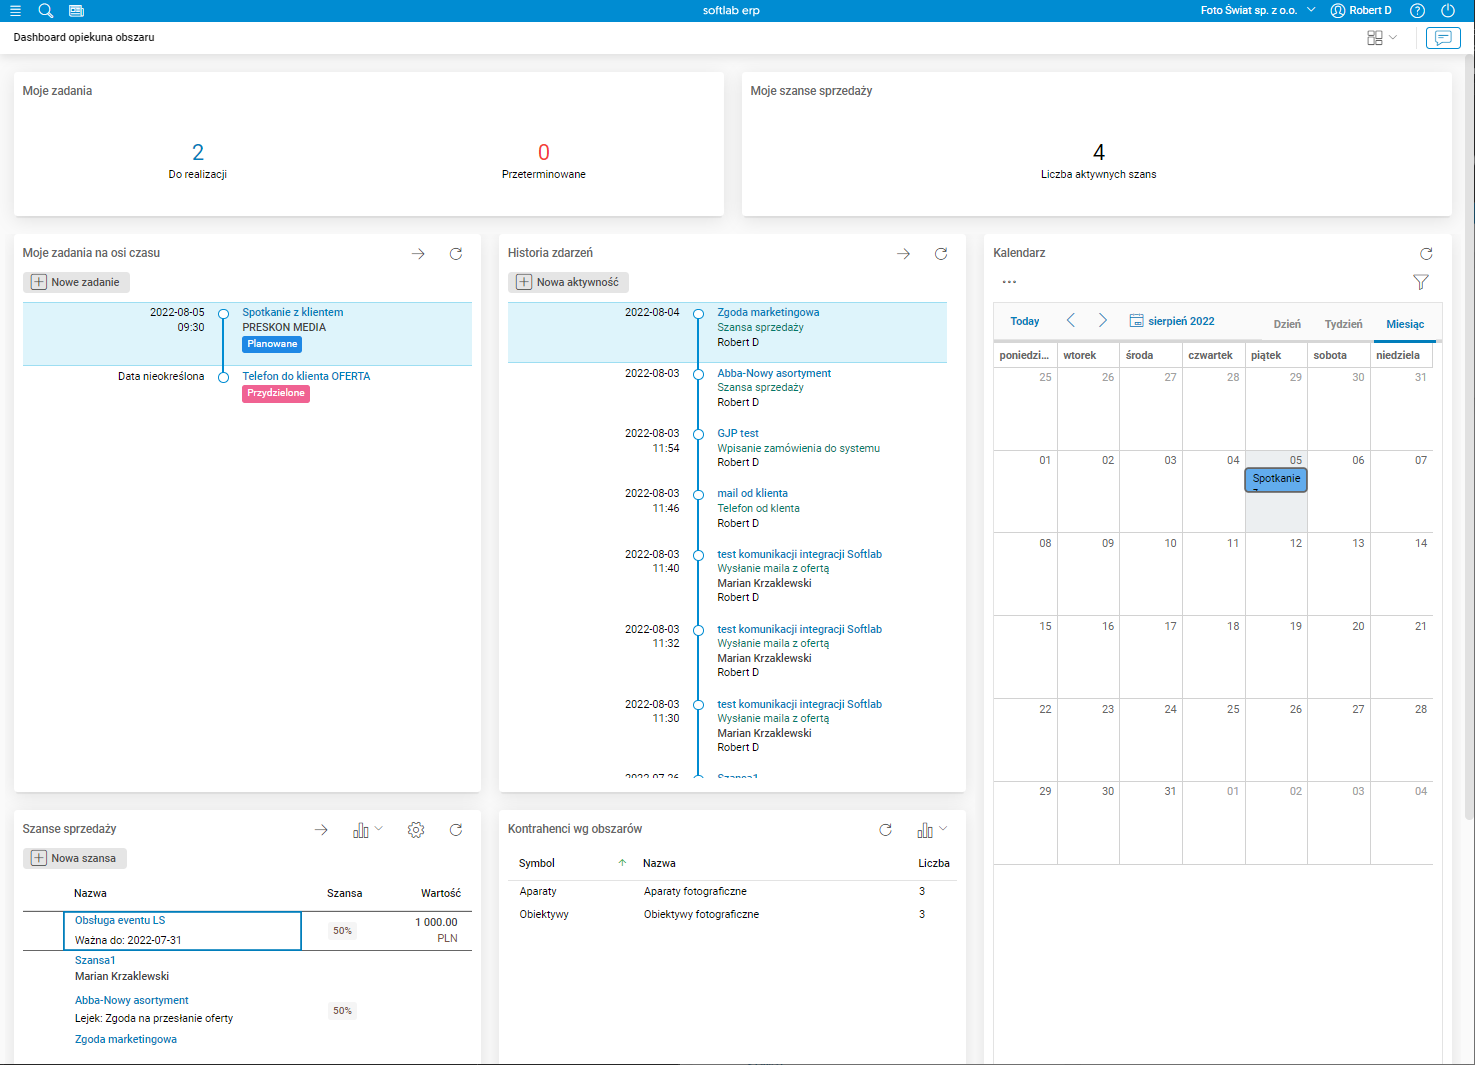1475x1065 pixels.
Task: Select calendar day 18
Action: click(x=1214, y=657)
